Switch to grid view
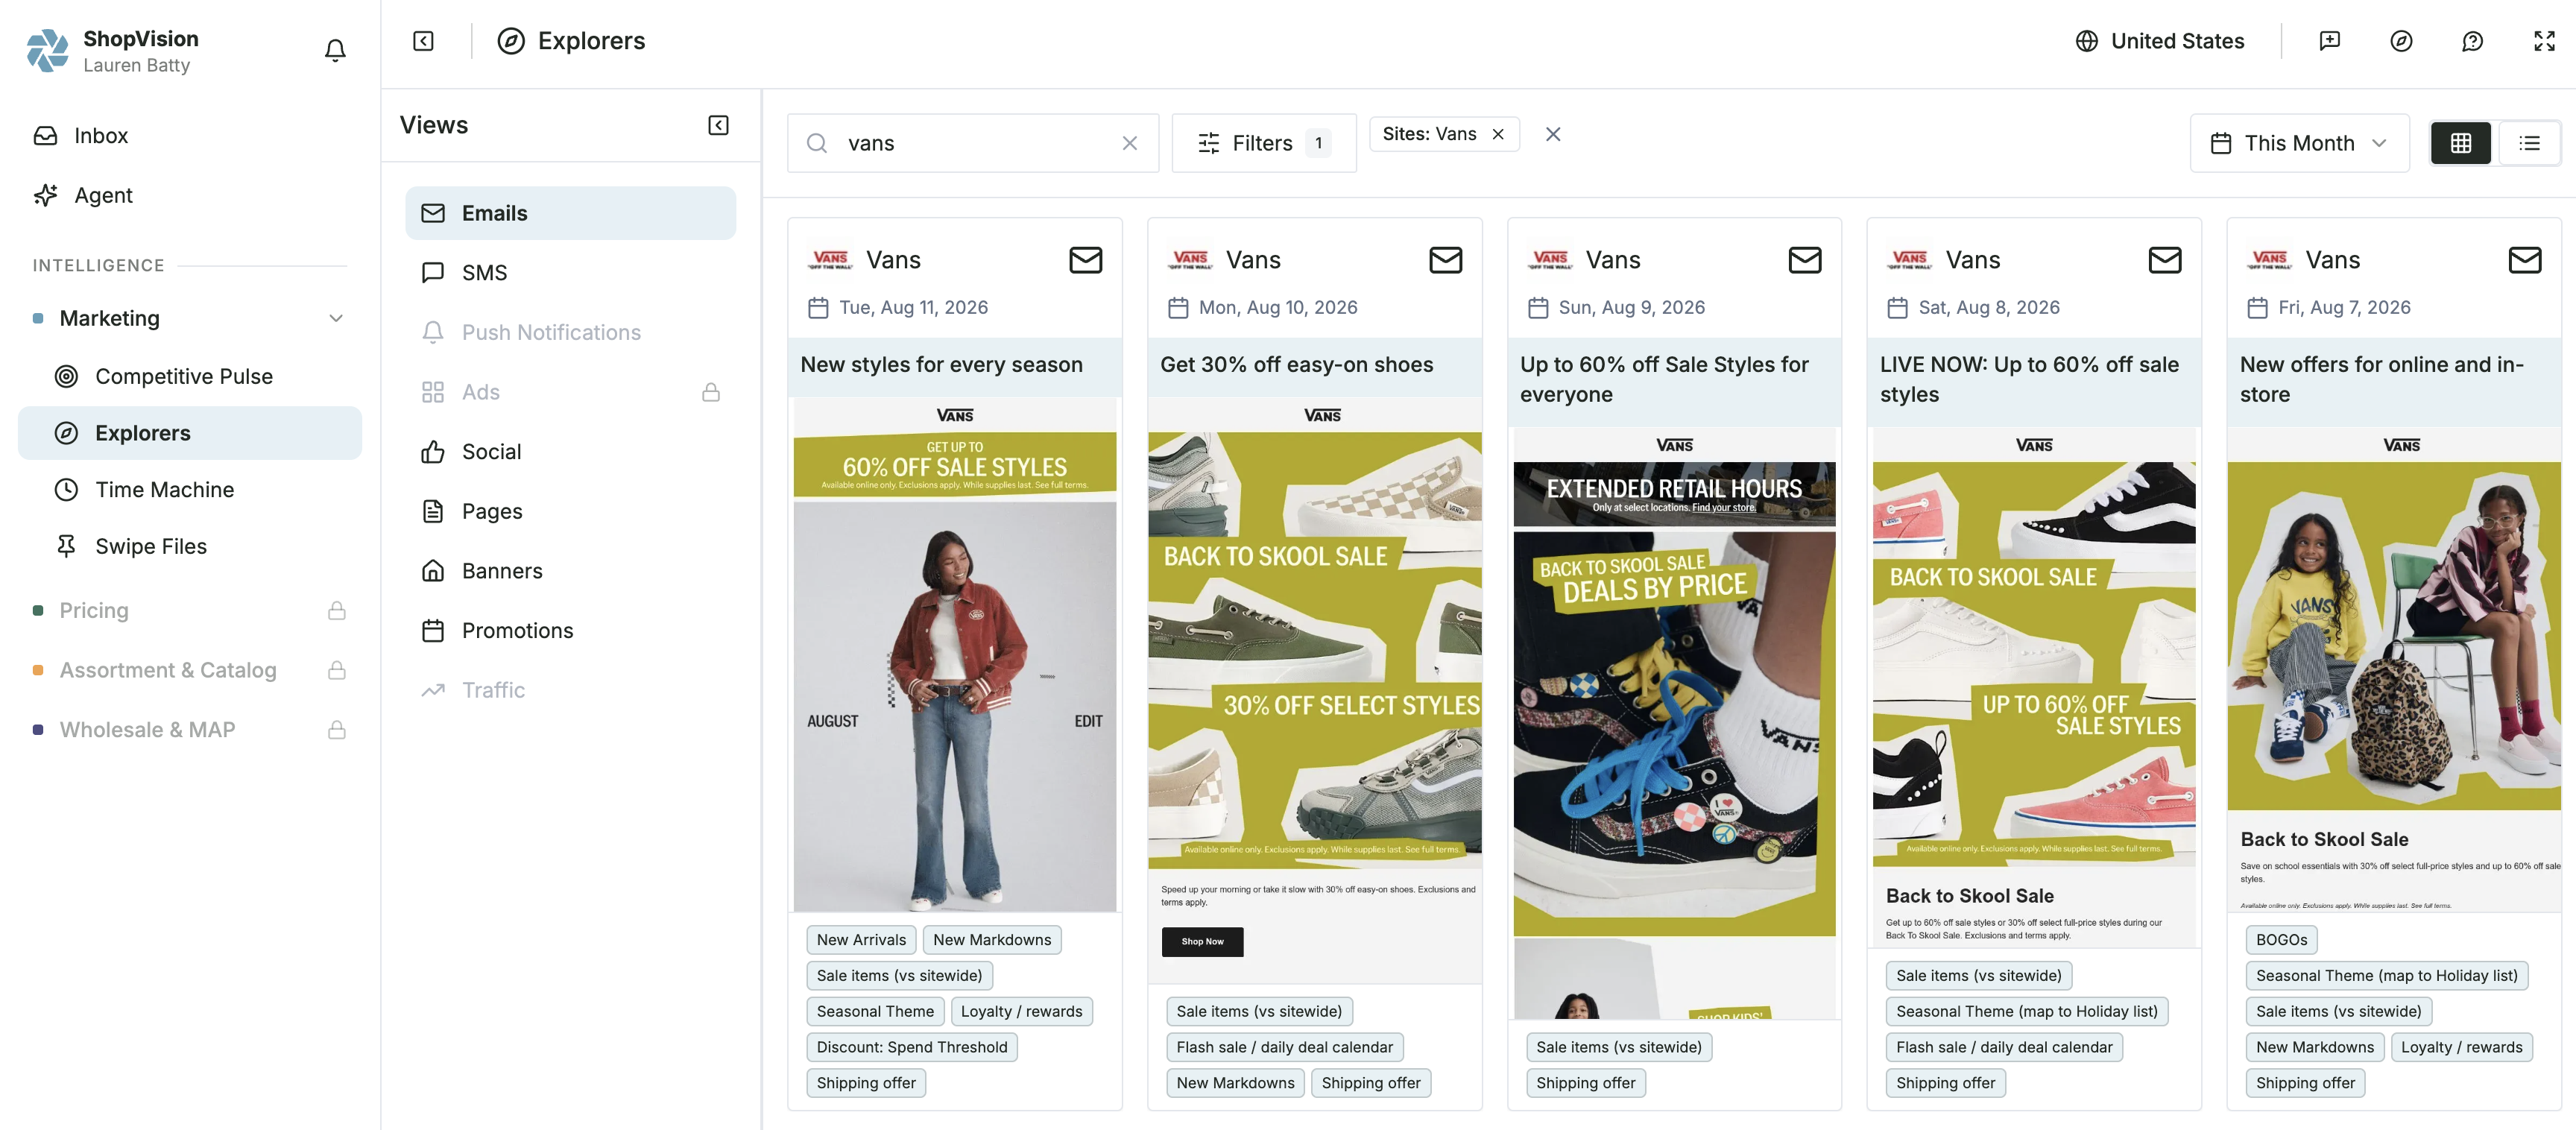Screen dimensions: 2576x1130 (x=2460, y=143)
